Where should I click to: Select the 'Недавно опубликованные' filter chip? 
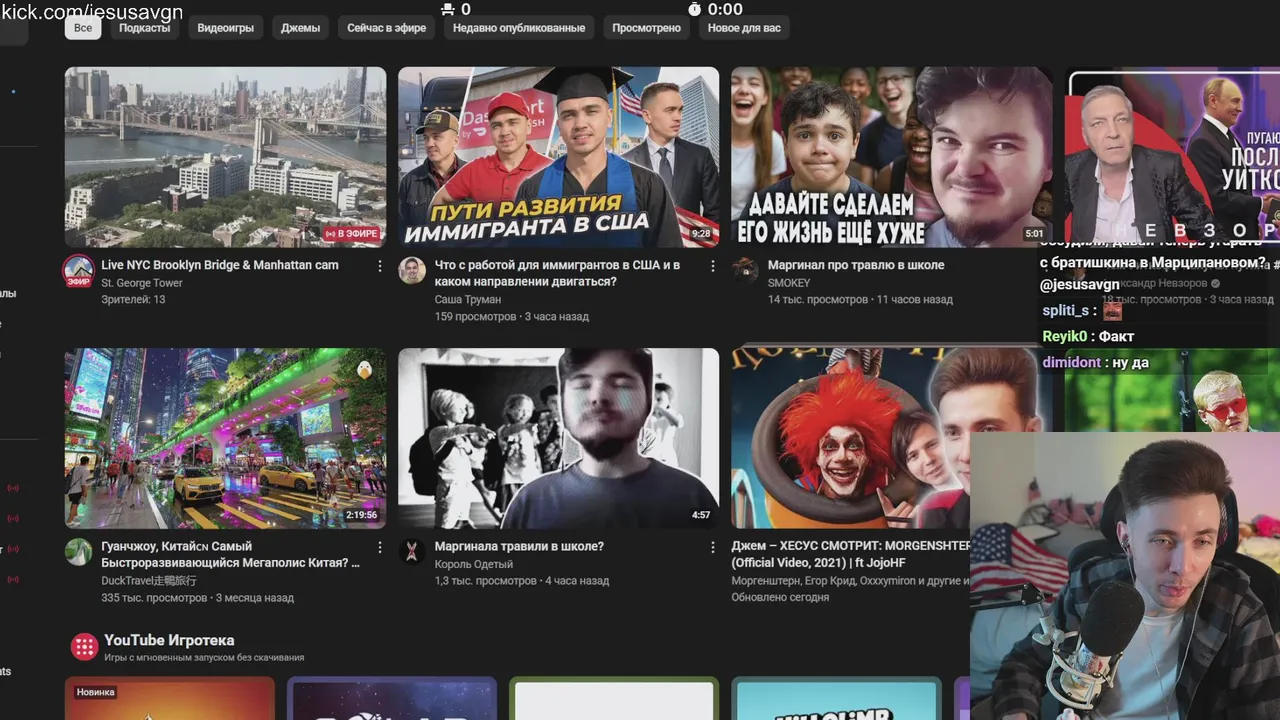(x=519, y=28)
